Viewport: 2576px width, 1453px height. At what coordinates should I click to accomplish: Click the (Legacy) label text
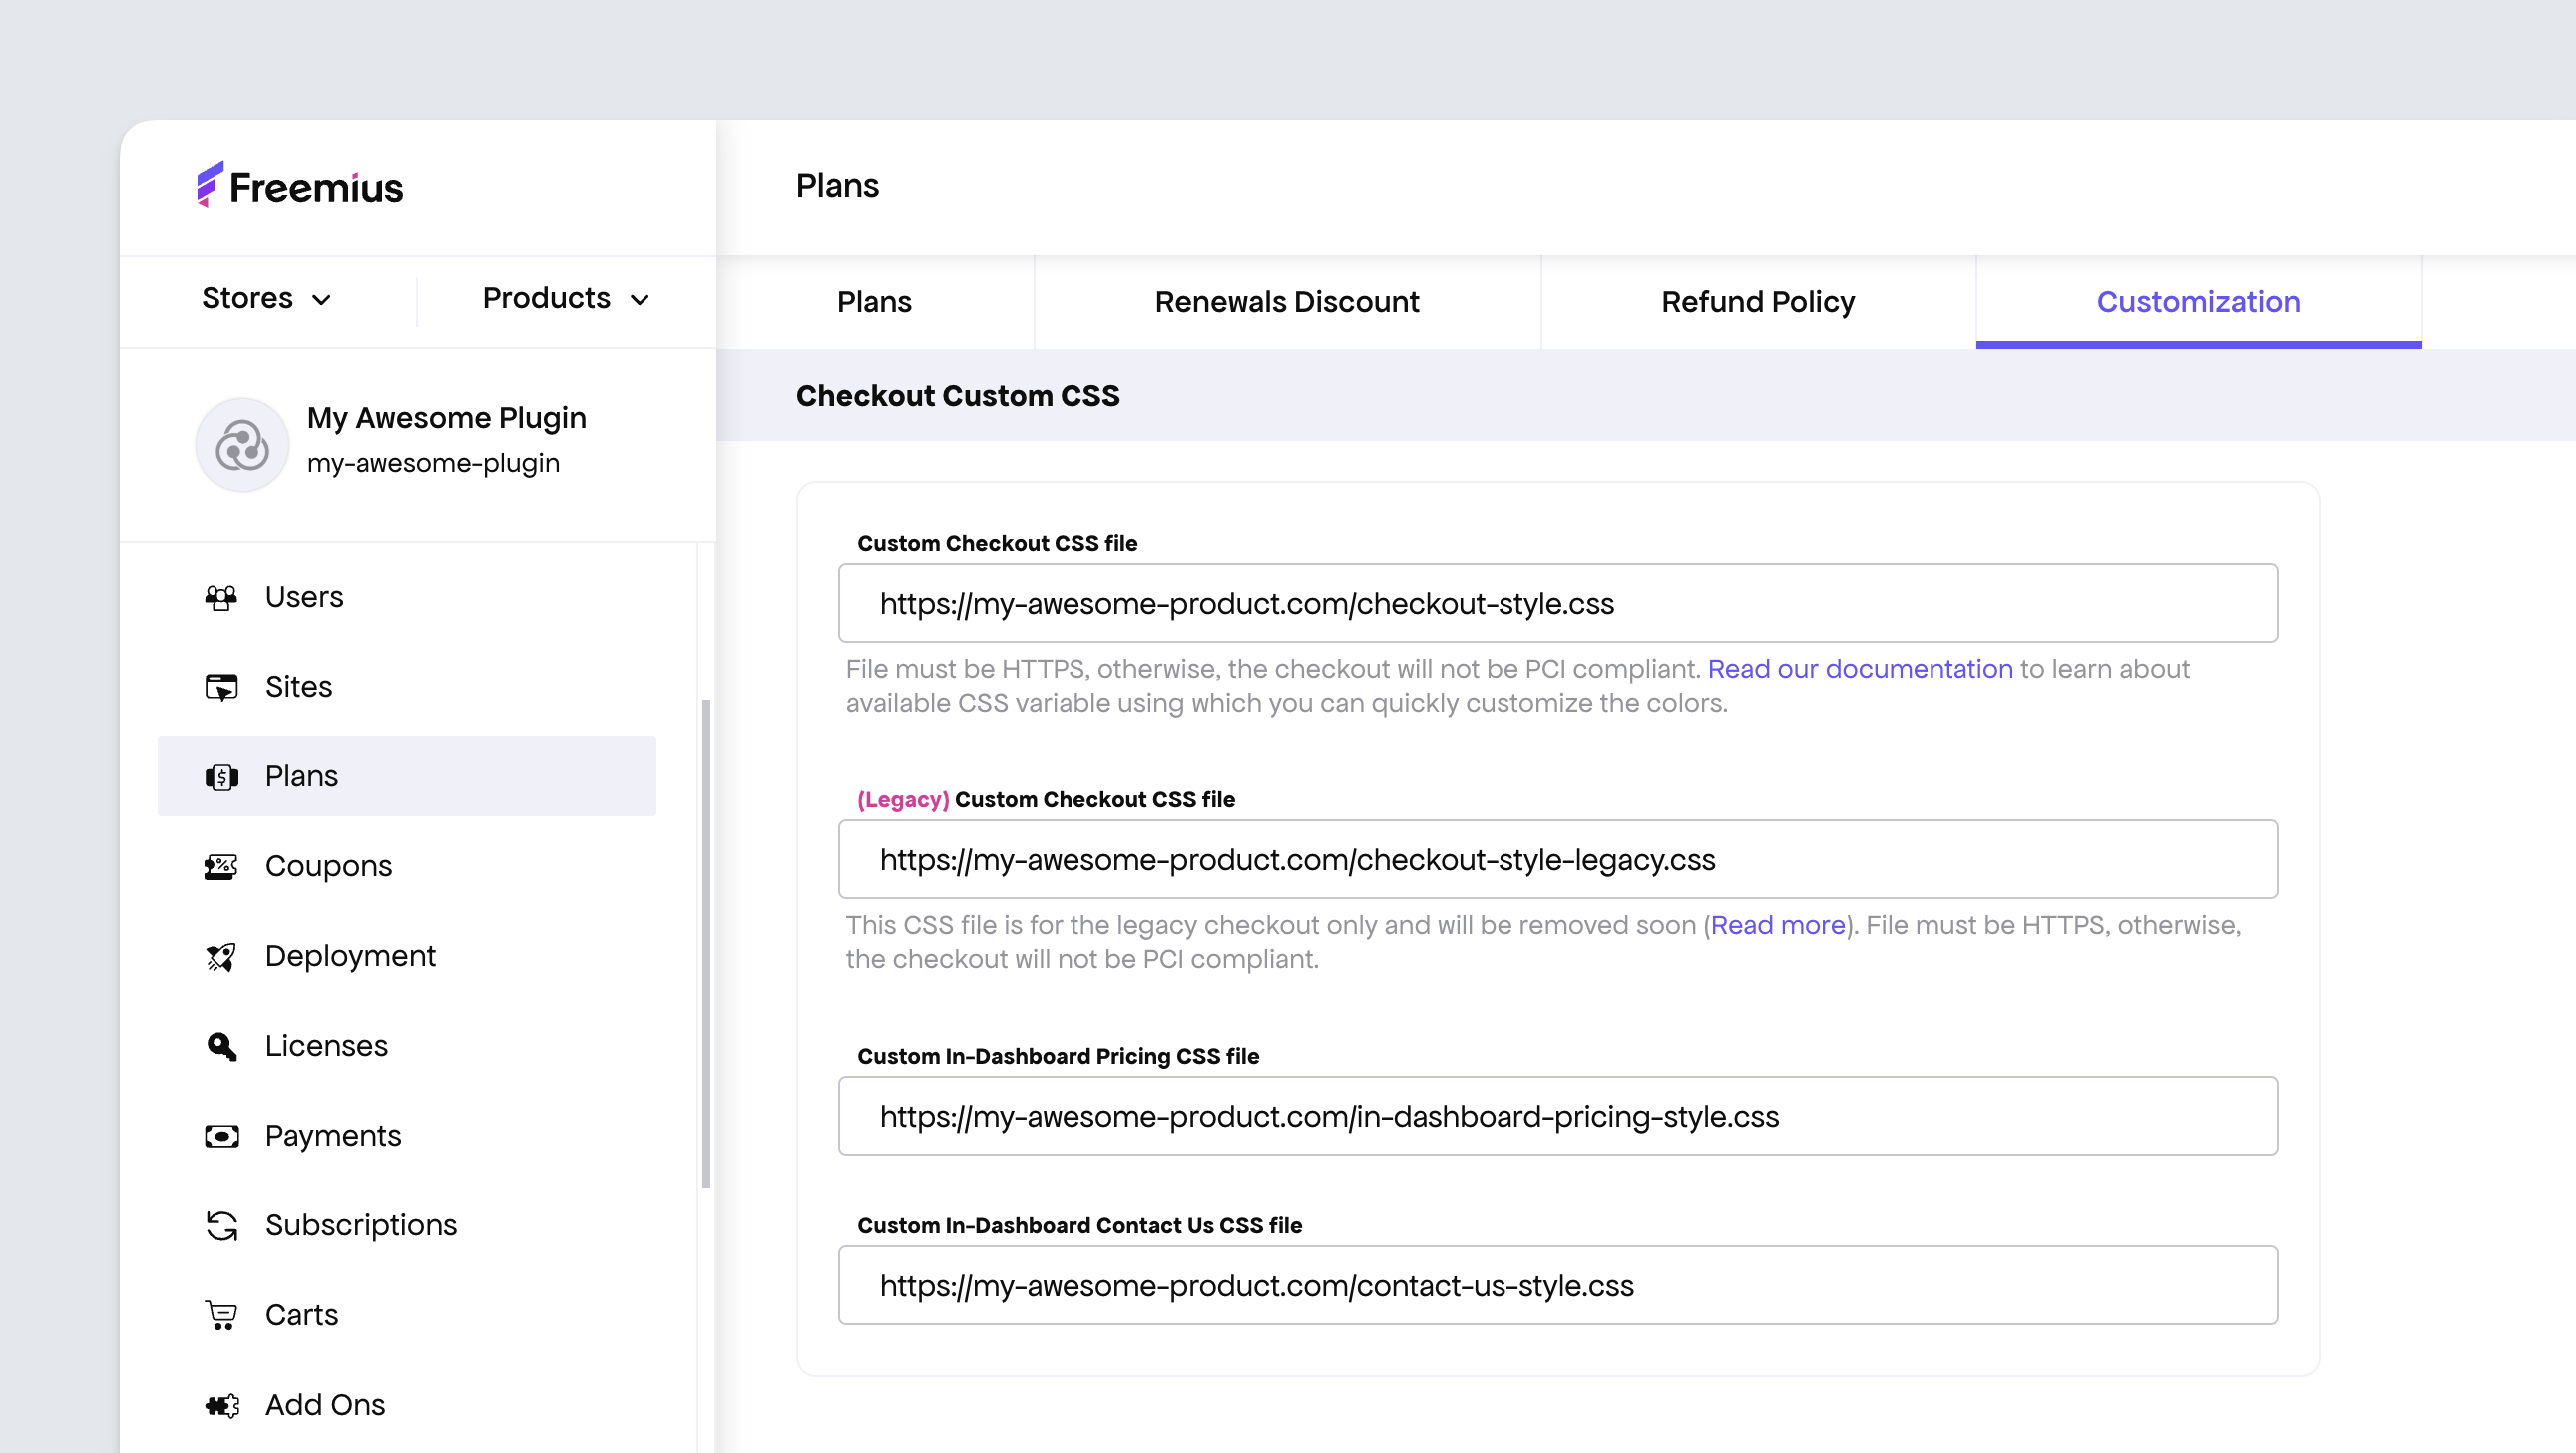pyautogui.click(x=903, y=800)
